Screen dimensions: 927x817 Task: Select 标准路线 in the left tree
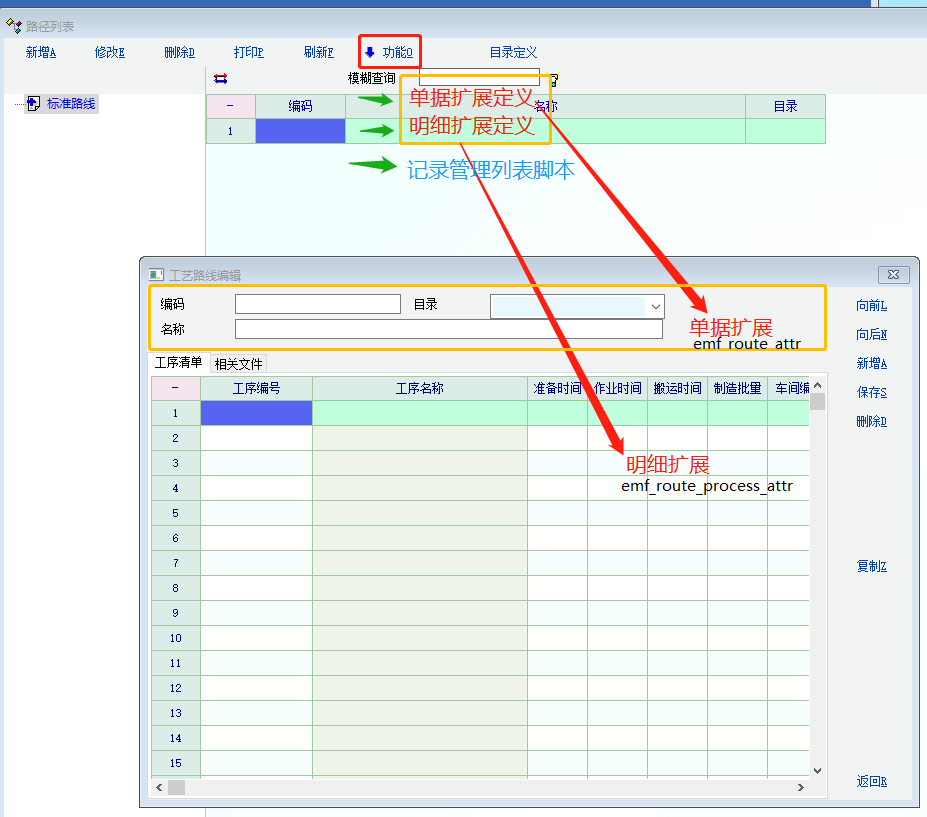click(x=72, y=103)
